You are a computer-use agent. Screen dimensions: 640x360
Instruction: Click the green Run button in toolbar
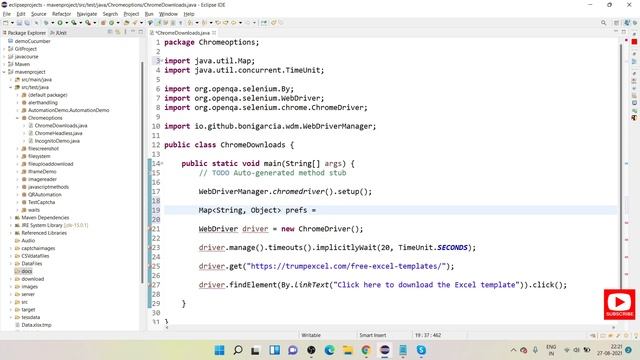click(x=60, y=23)
